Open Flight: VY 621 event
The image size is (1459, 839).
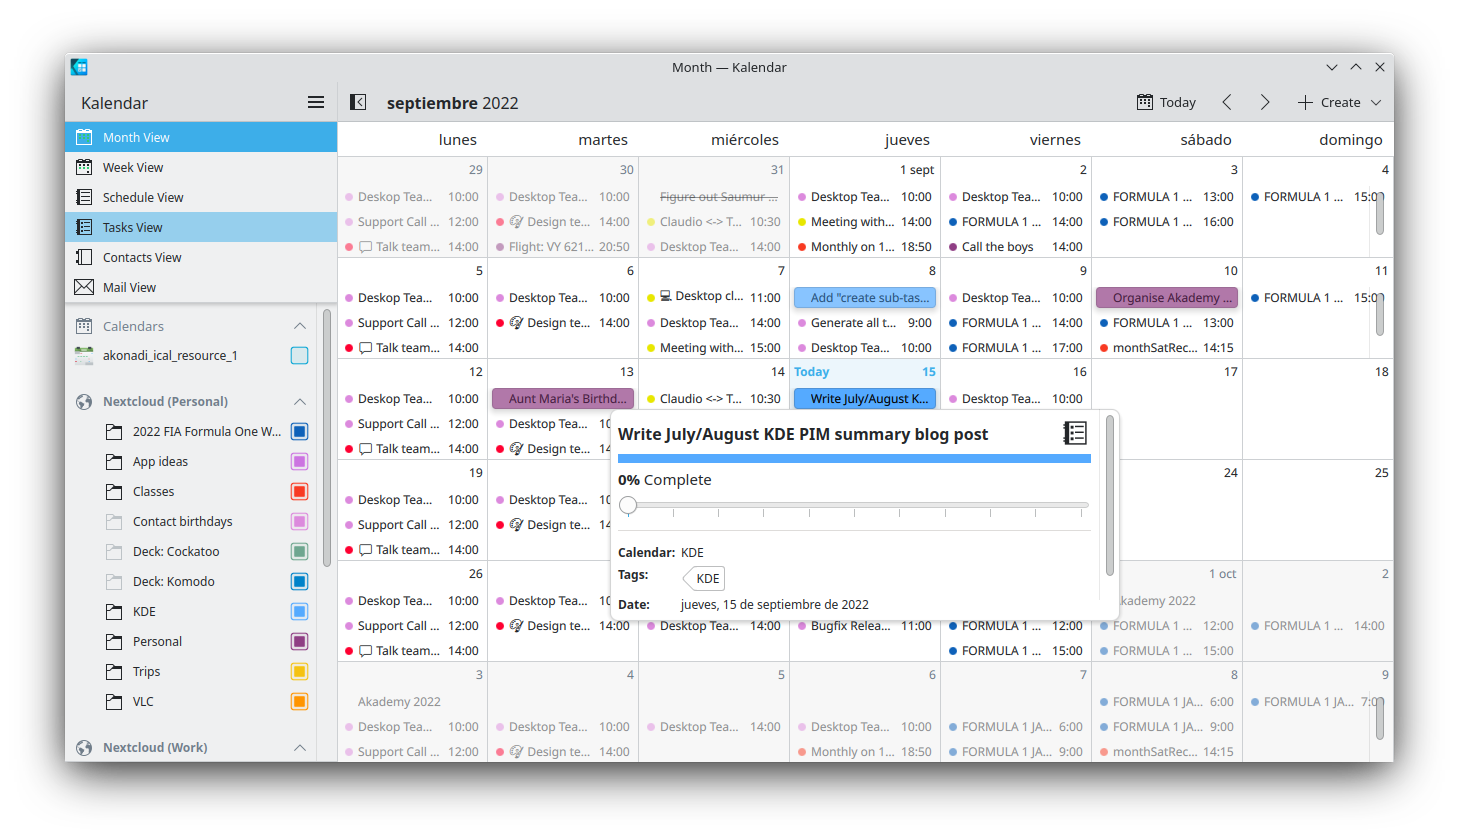coord(563,246)
